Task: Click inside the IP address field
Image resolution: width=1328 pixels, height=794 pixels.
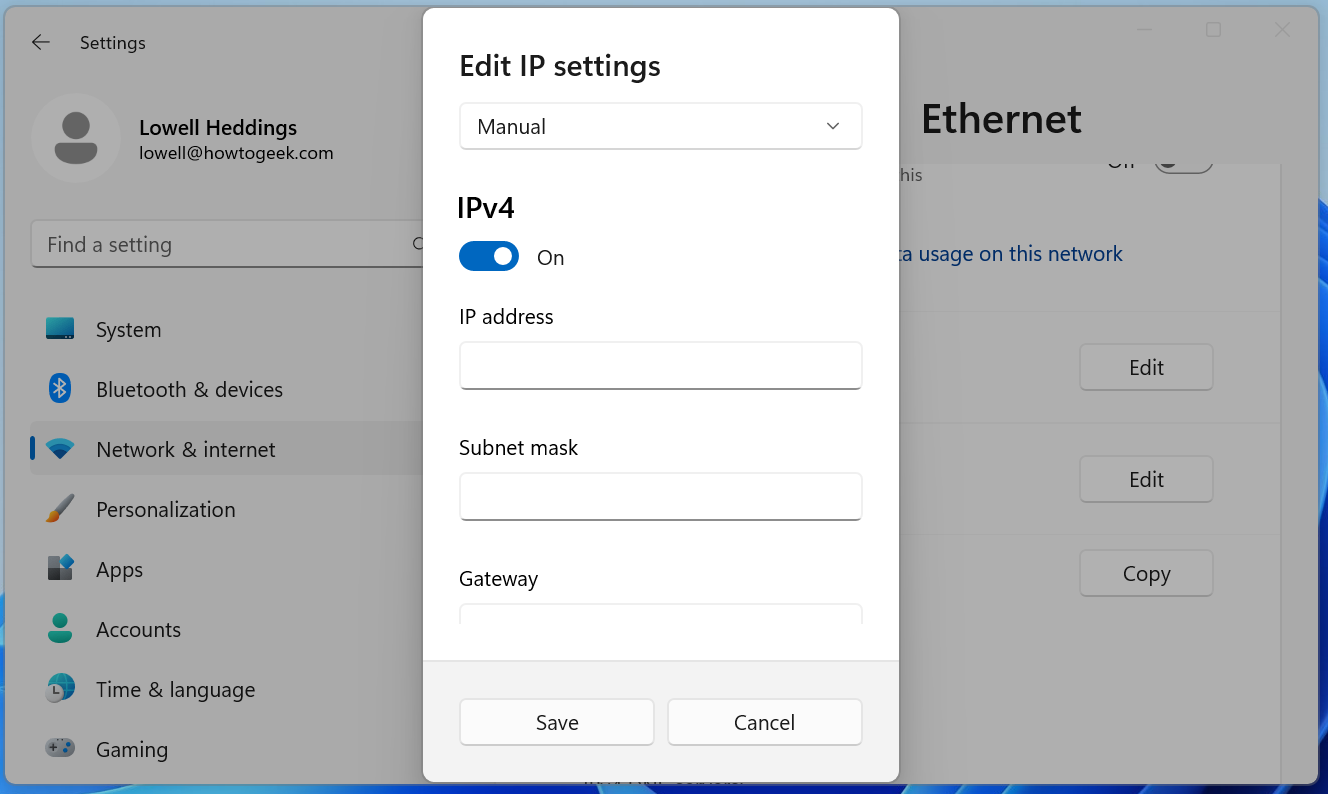Action: point(660,366)
